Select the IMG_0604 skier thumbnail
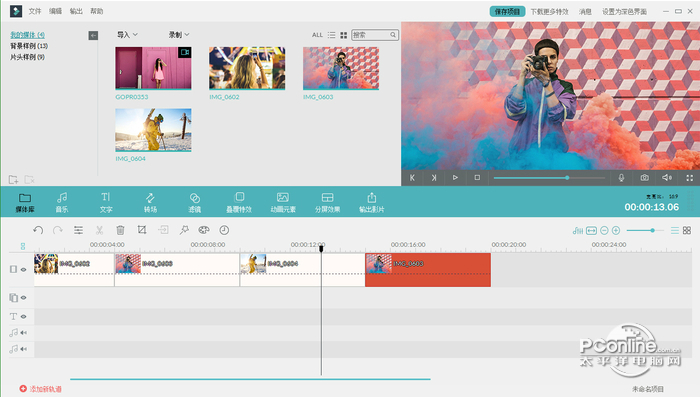 pos(153,130)
